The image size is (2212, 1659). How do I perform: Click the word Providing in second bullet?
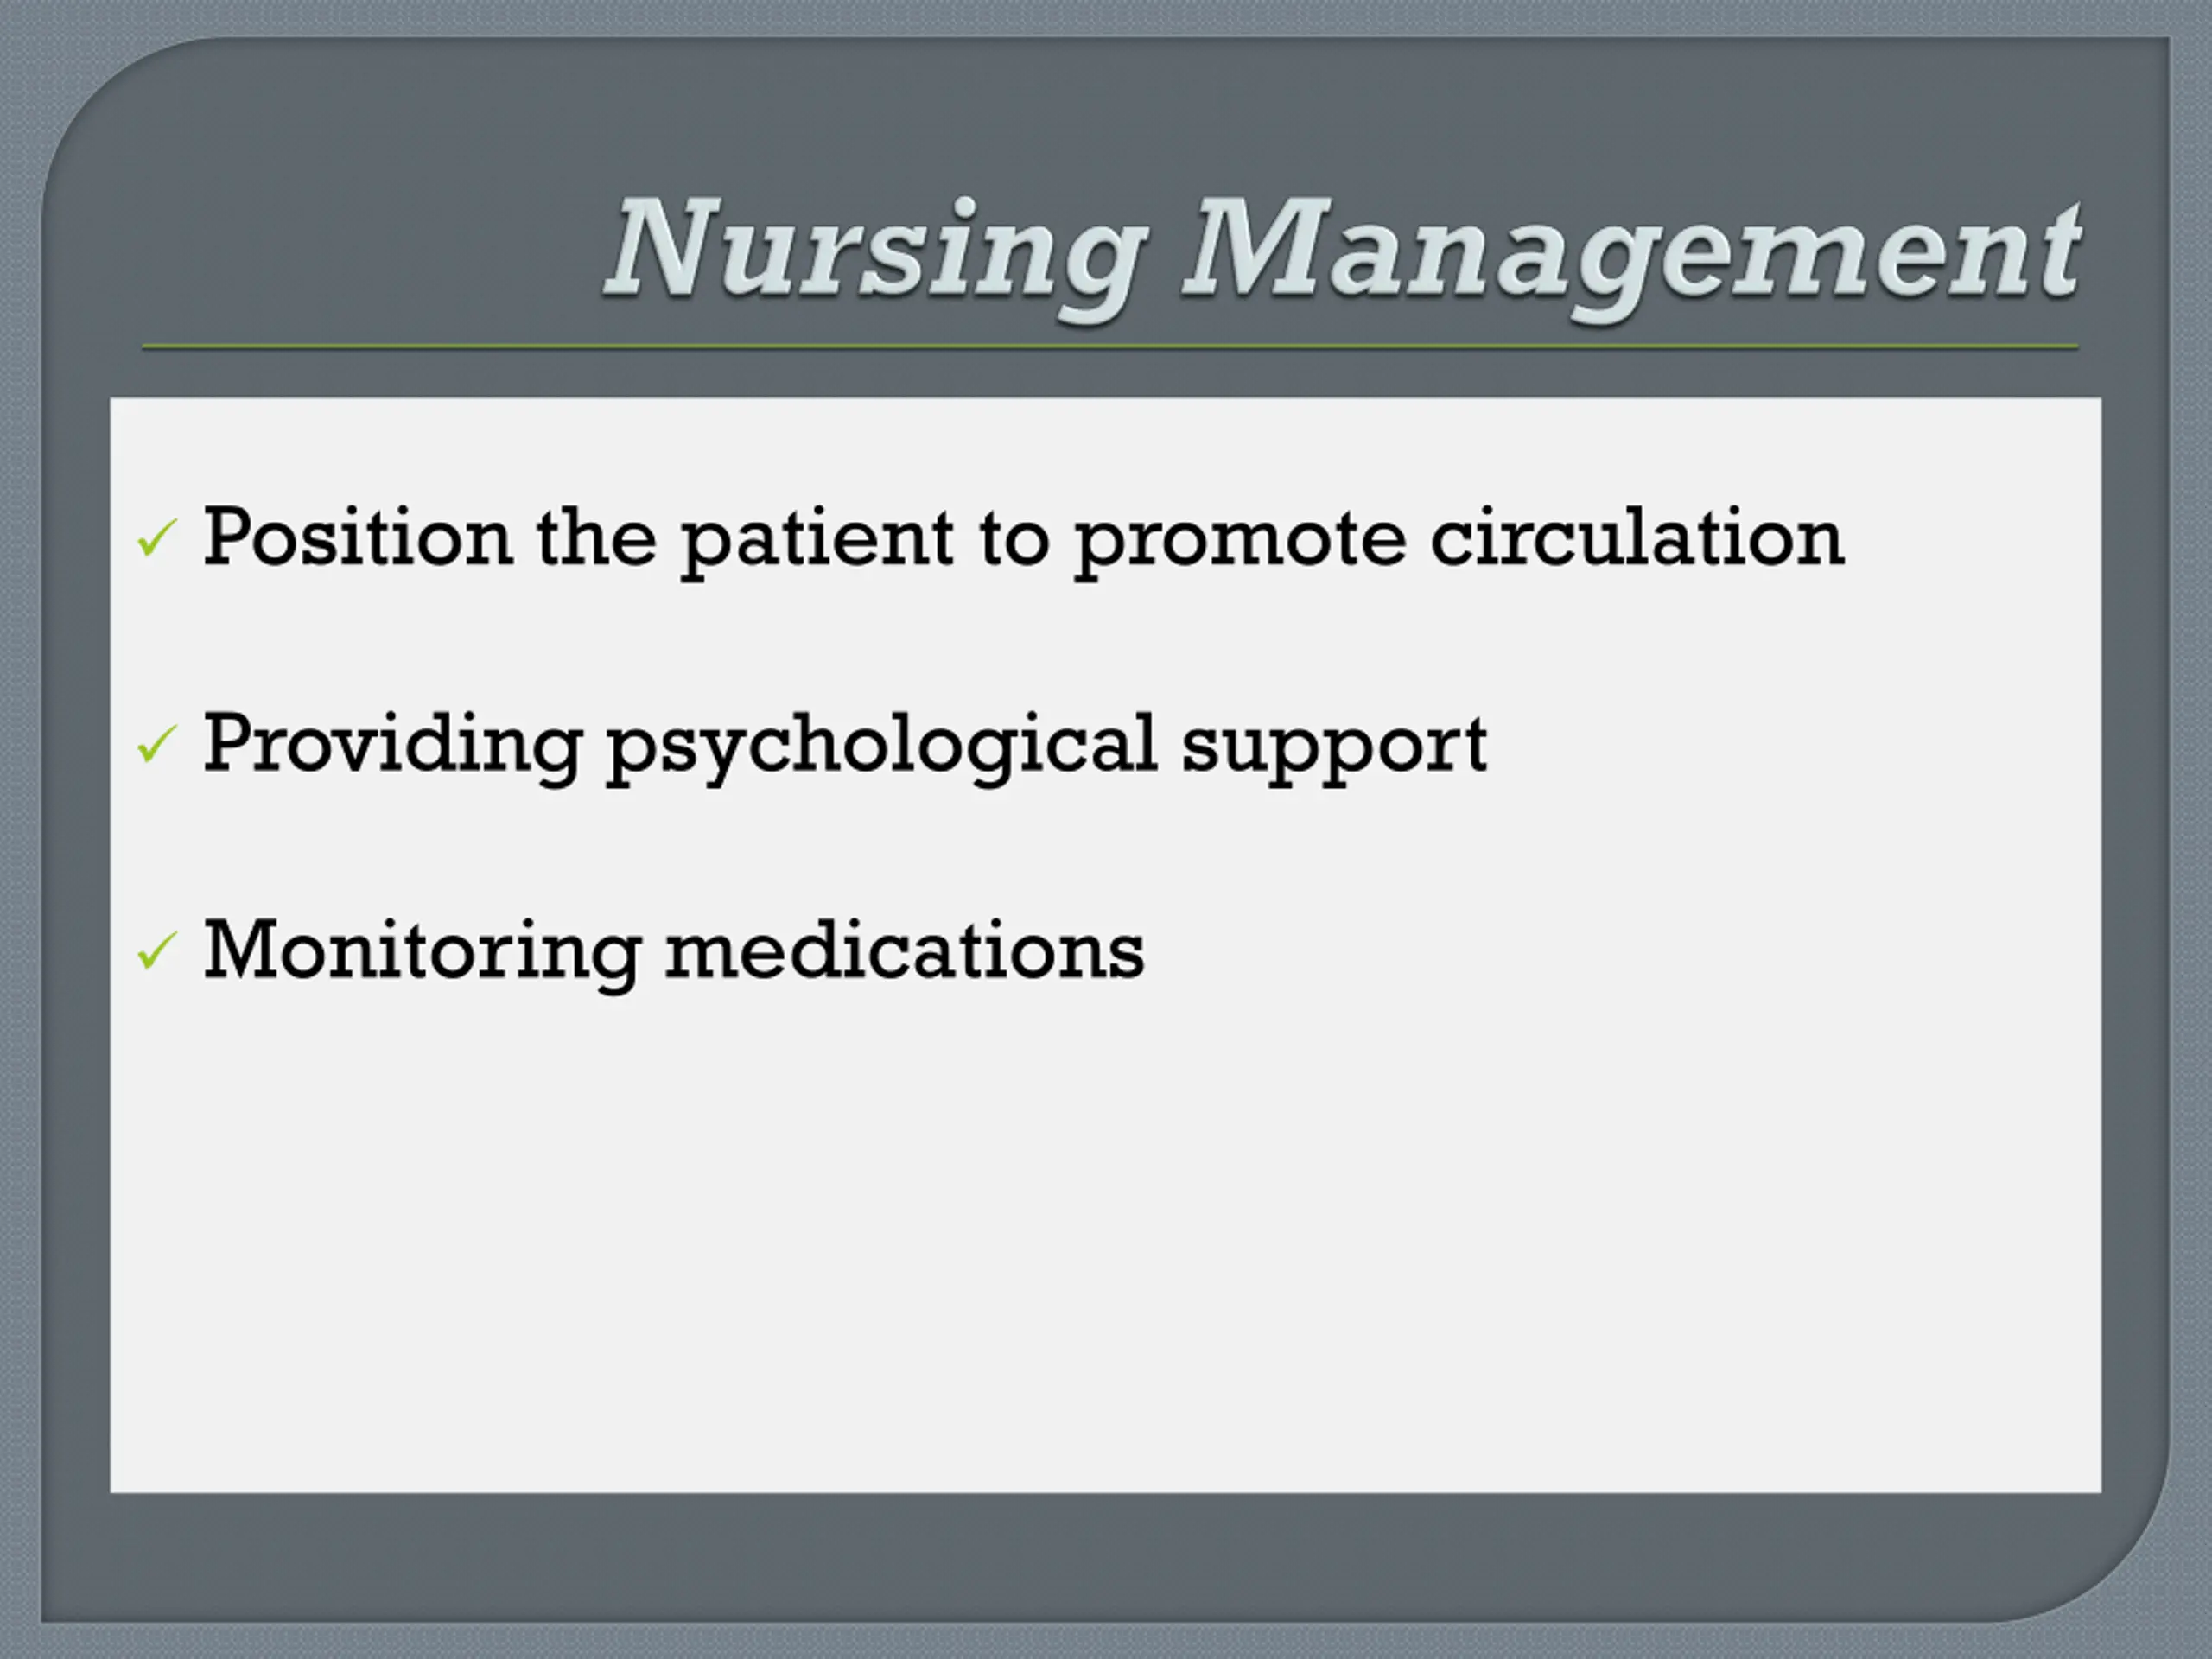pyautogui.click(x=393, y=746)
